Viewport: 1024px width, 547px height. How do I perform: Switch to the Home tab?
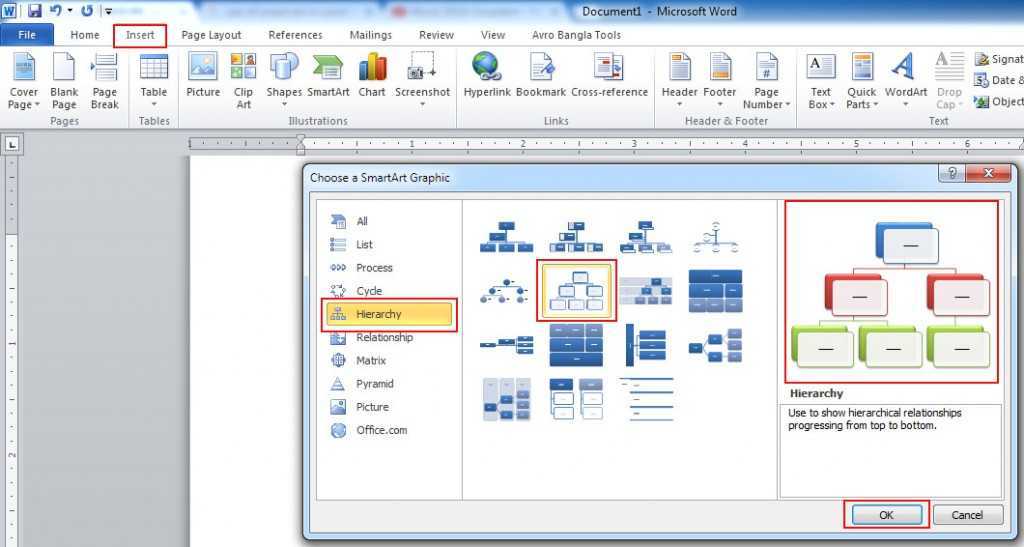[x=85, y=35]
